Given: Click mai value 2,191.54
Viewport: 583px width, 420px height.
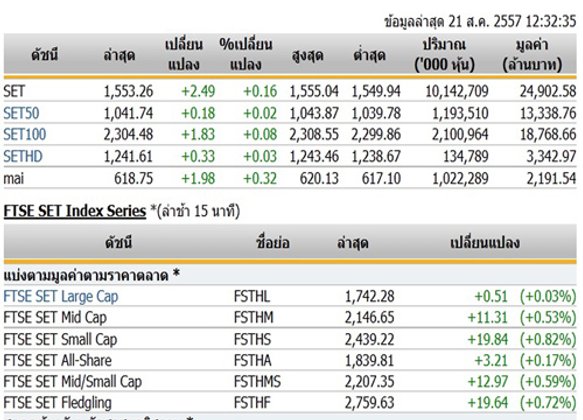Looking at the screenshot, I should pos(551,179).
